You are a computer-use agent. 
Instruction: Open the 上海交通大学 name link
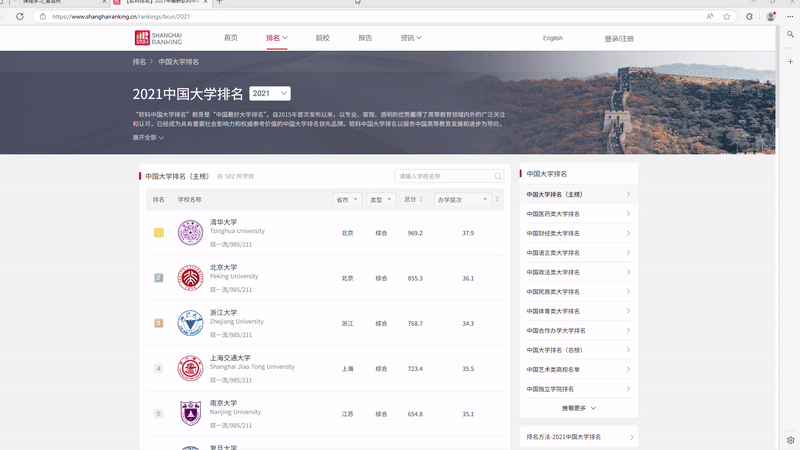(x=230, y=358)
